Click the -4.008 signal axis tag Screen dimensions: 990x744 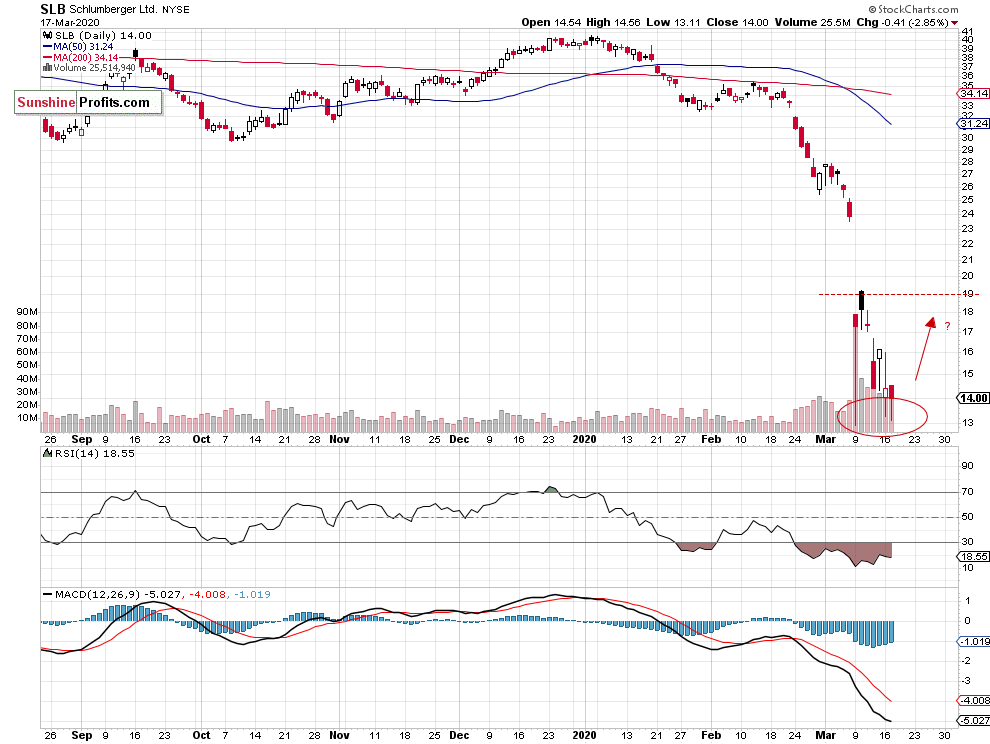click(973, 700)
